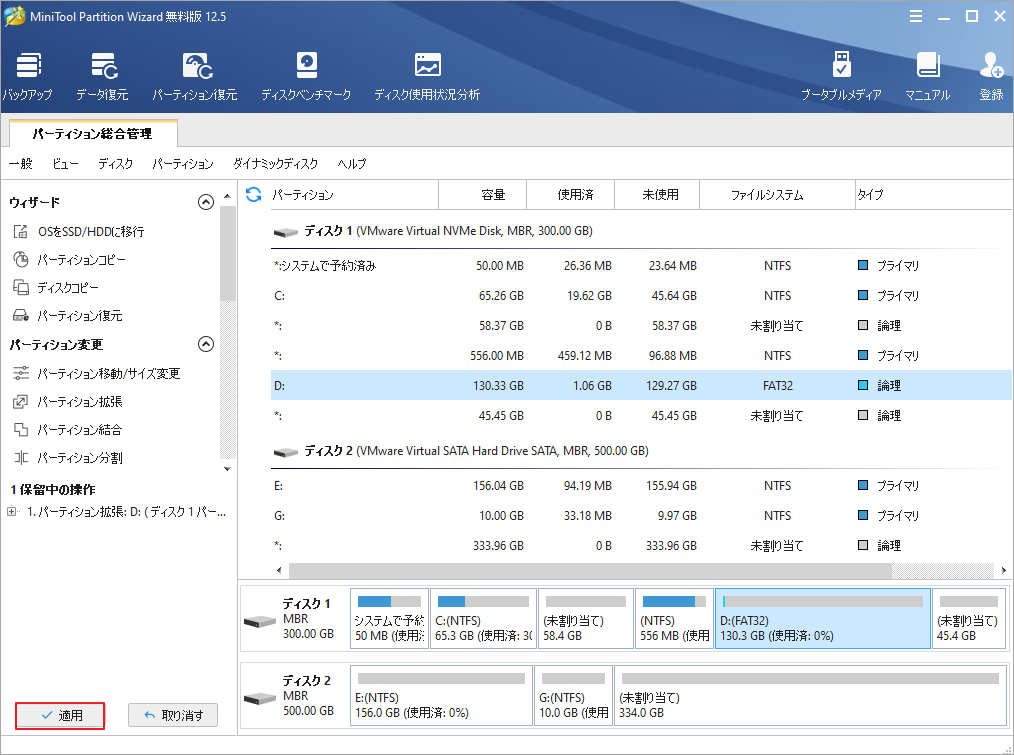The width and height of the screenshot is (1014, 755).
Task: Choose パーティション分割 in sidebar
Action: 67,458
